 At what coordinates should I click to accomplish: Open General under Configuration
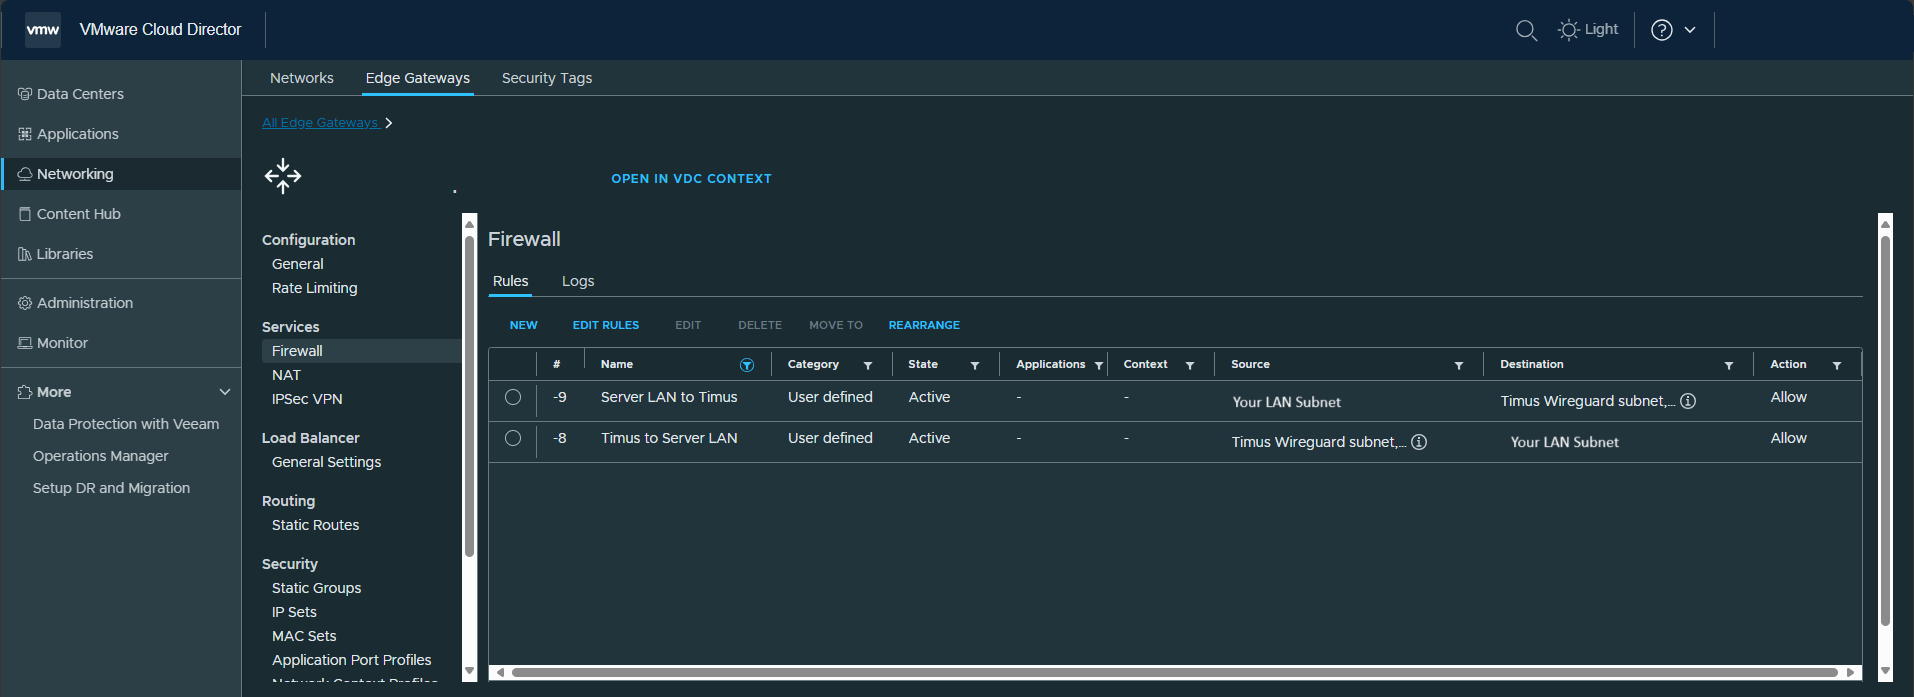click(x=298, y=264)
